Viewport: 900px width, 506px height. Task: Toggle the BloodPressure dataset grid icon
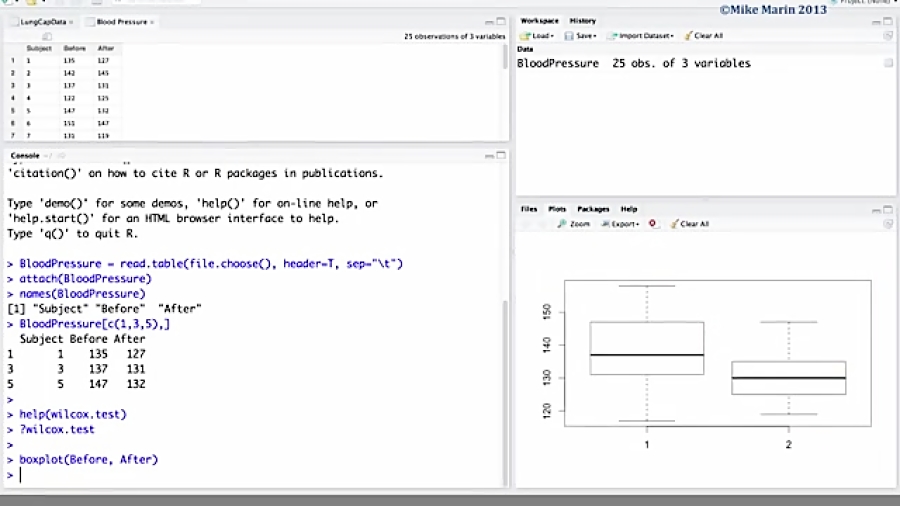[888, 63]
